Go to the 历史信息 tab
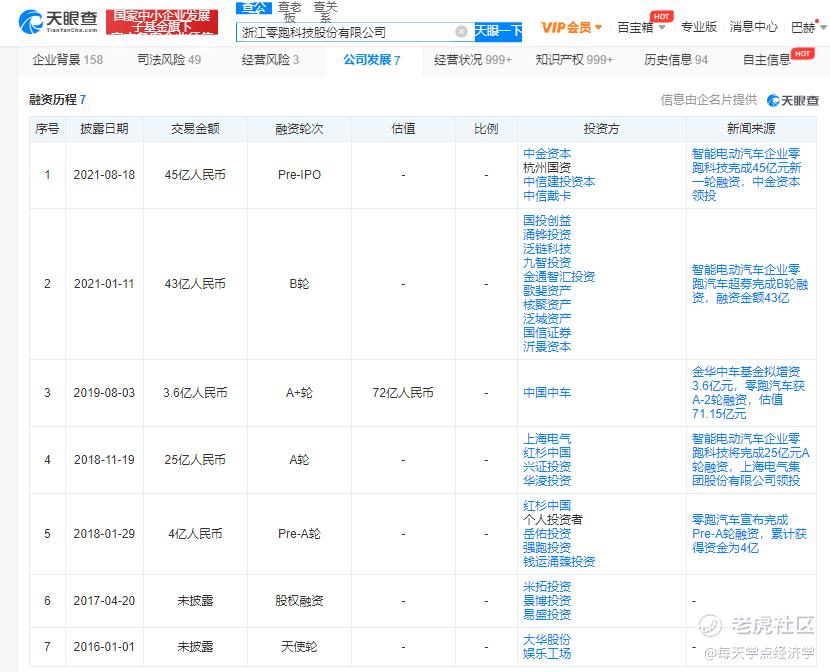The image size is (830, 672). [x=675, y=60]
